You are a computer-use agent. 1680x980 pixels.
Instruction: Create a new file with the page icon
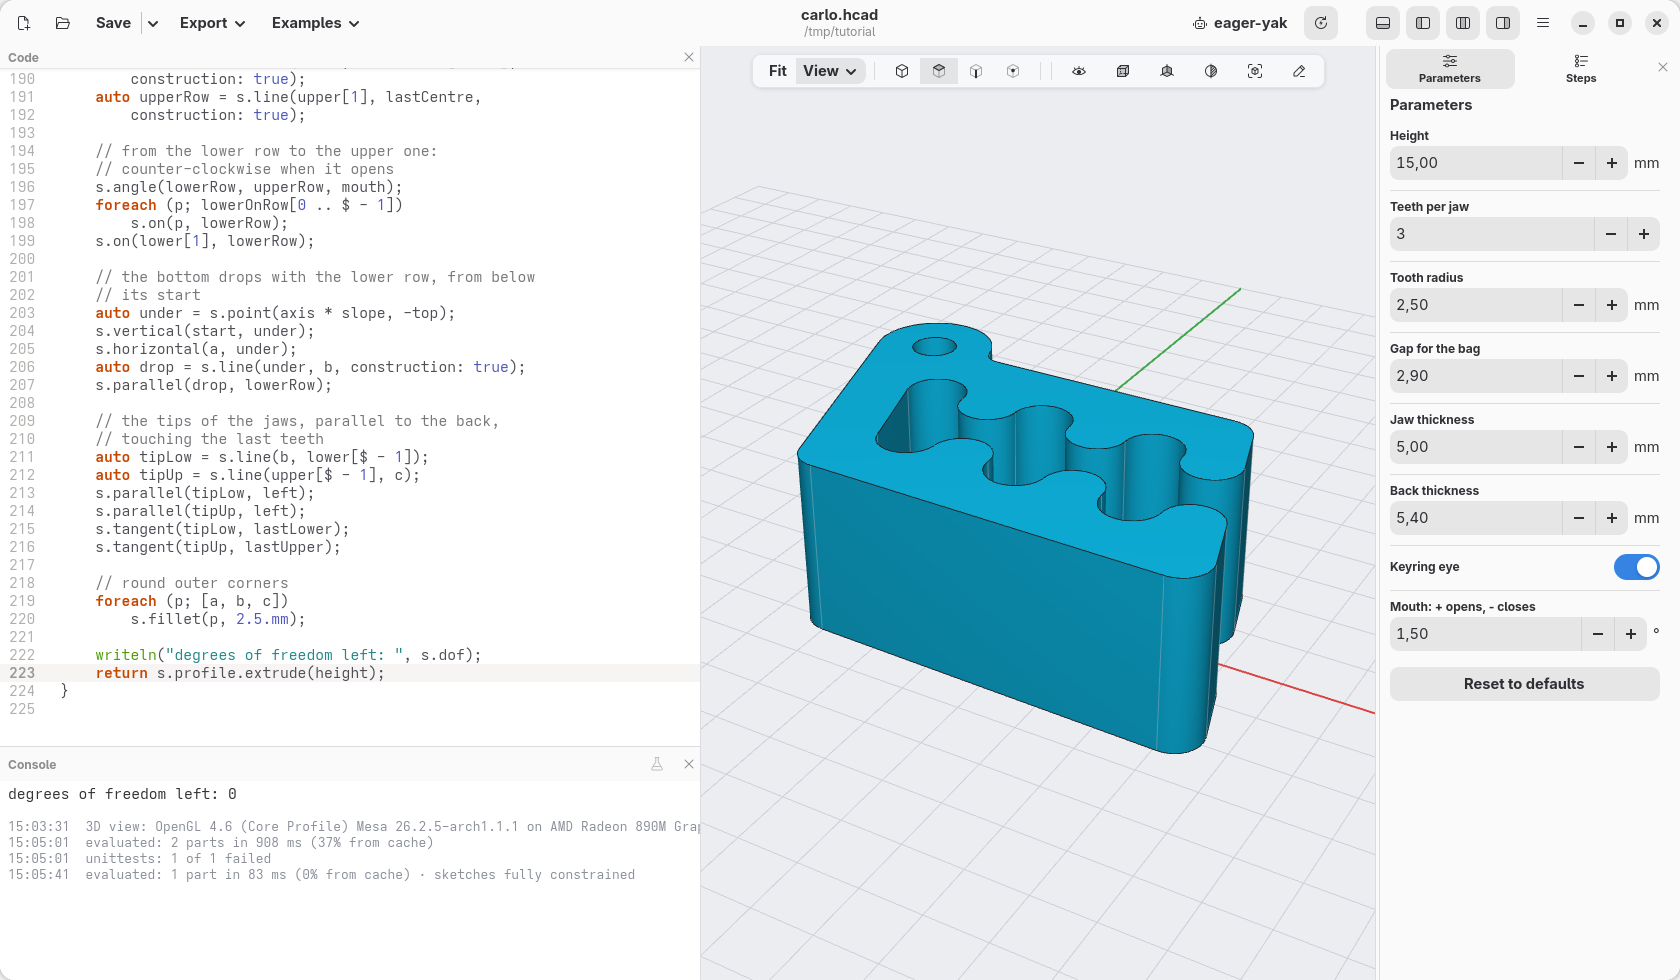point(24,23)
